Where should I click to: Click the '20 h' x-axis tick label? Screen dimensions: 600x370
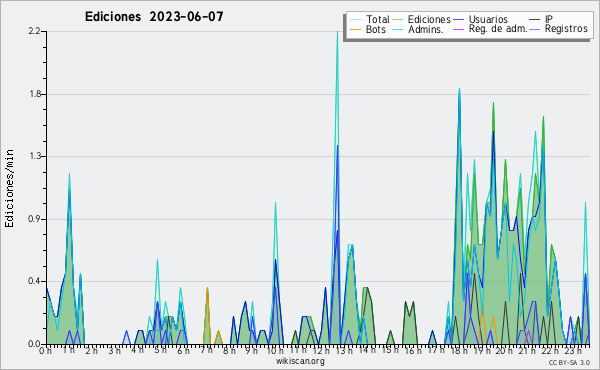504,350
